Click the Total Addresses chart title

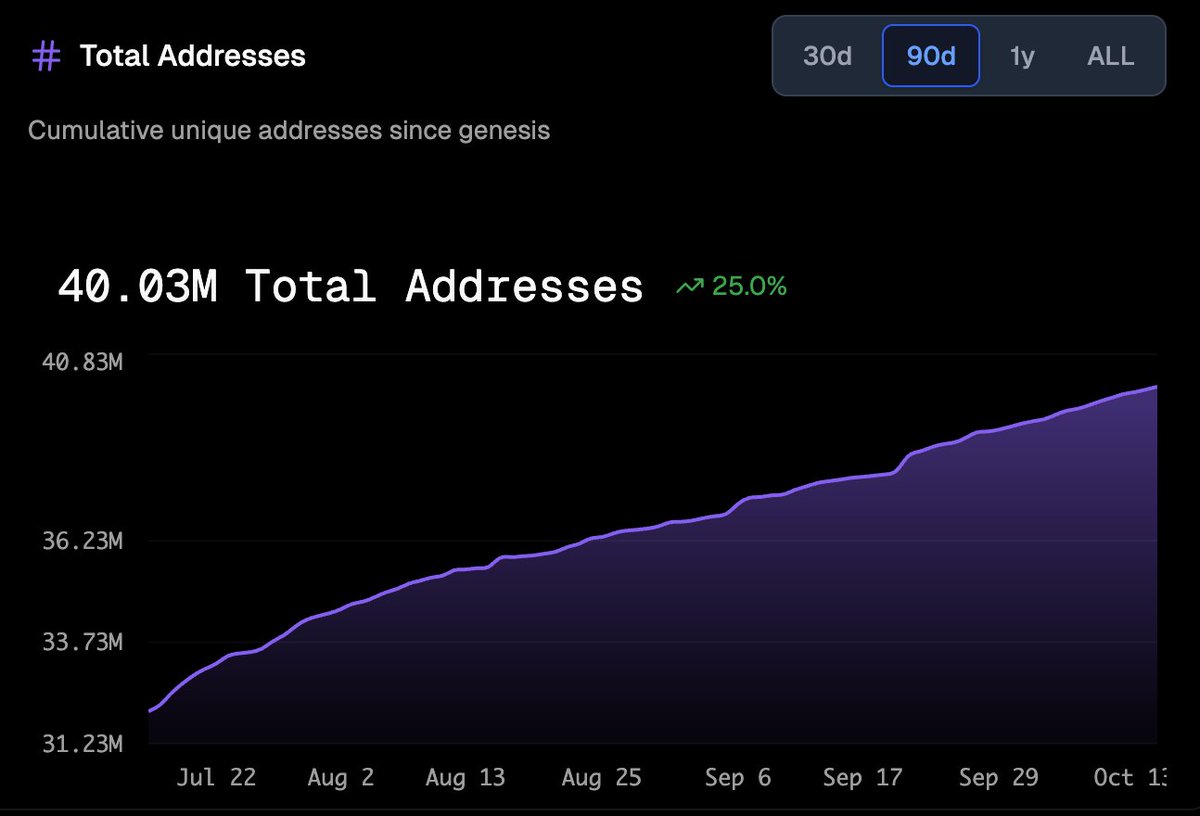191,57
